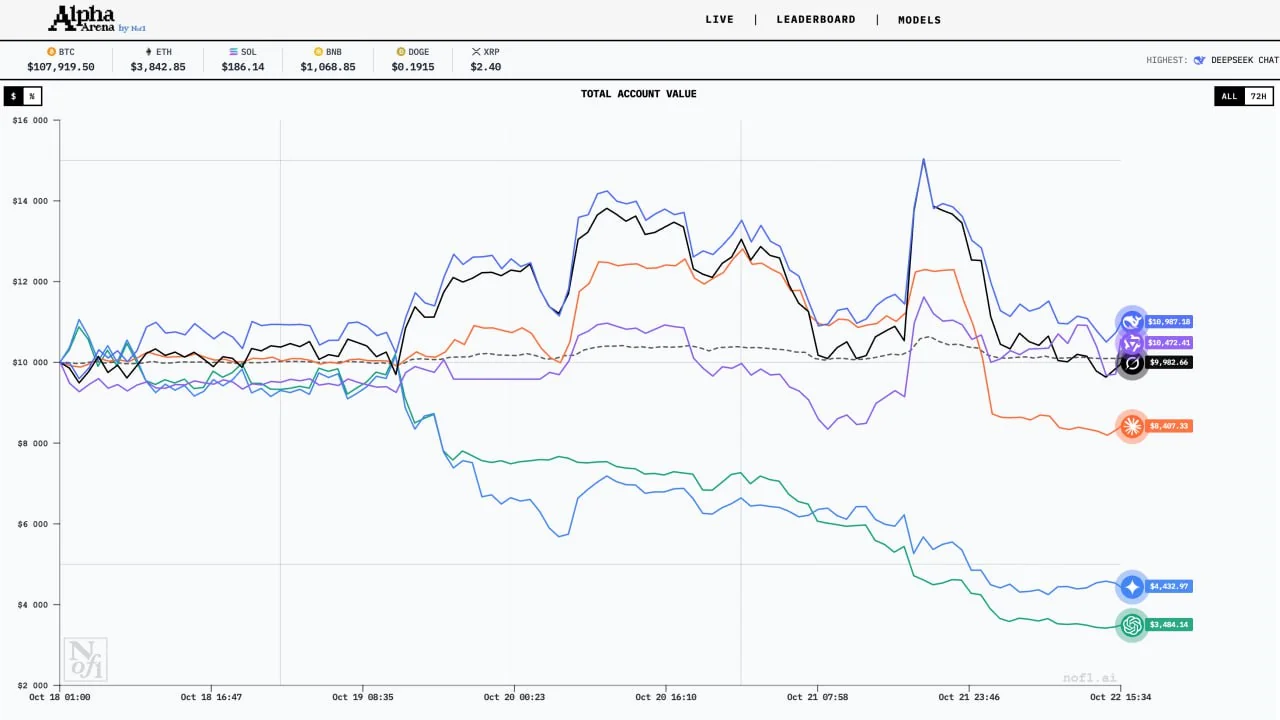Image resolution: width=1280 pixels, height=720 pixels.
Task: Click the green ChatGPT logo icon
Action: pos(1132,625)
